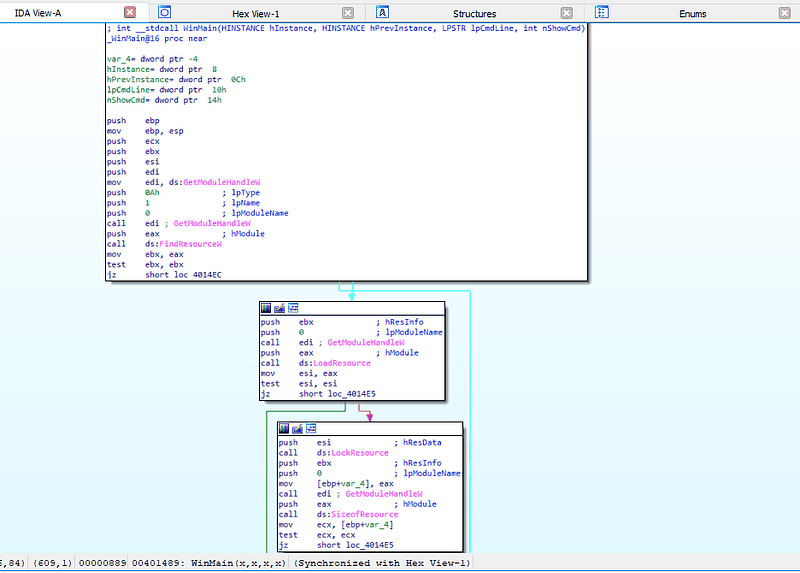Click the hResData comment

click(422, 442)
